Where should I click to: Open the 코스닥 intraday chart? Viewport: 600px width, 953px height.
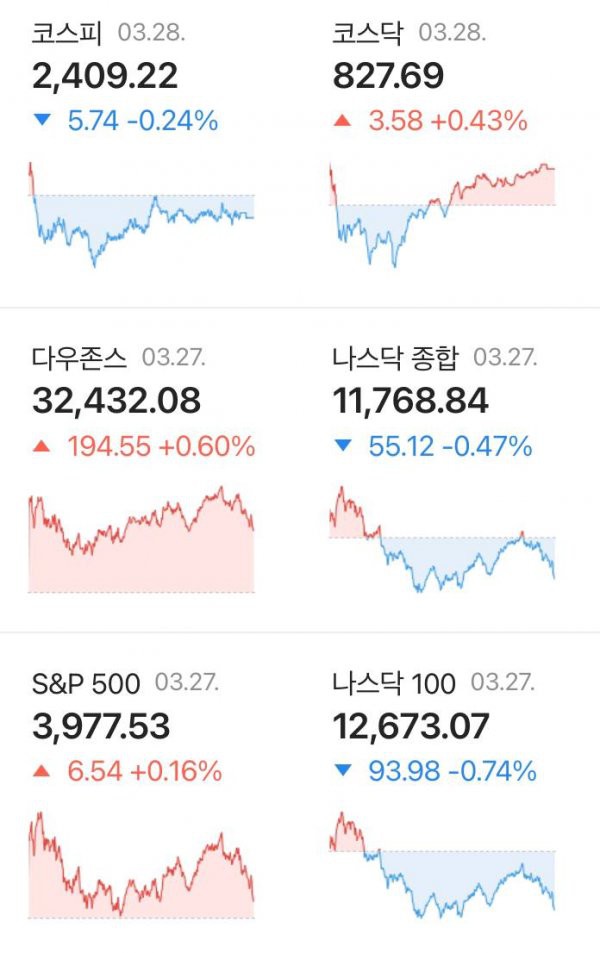click(x=442, y=215)
